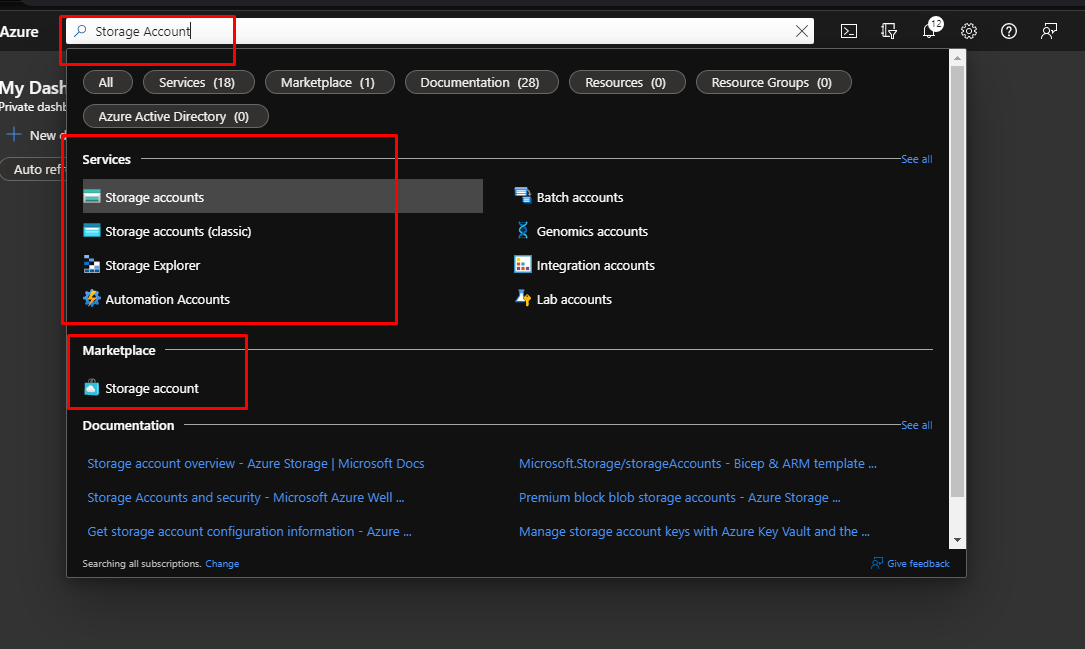Click See all next to Documentation
This screenshot has width=1085, height=649.
916,425
